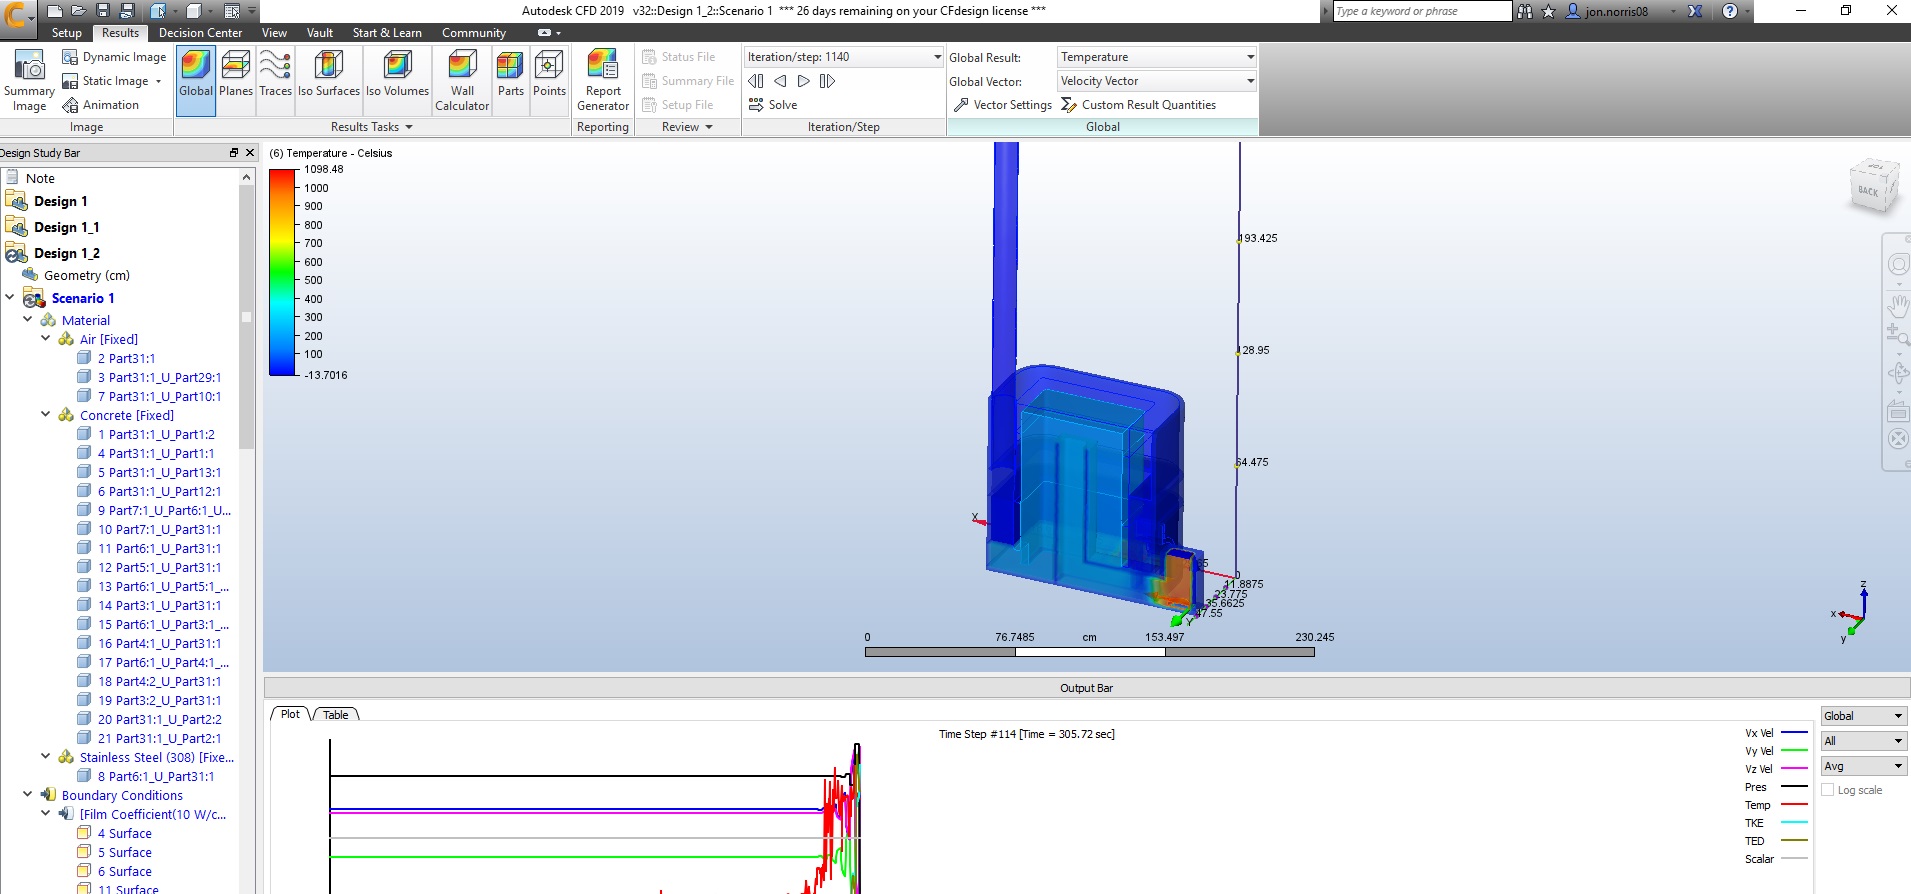Open the Avg dropdown in Output Bar
This screenshot has height=894, width=1911.
click(x=1864, y=766)
